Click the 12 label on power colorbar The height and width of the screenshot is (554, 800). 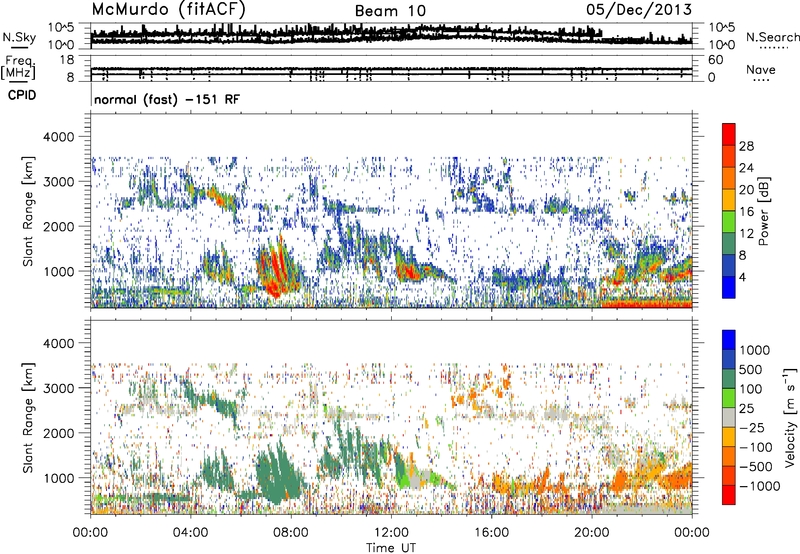pyautogui.click(x=746, y=234)
